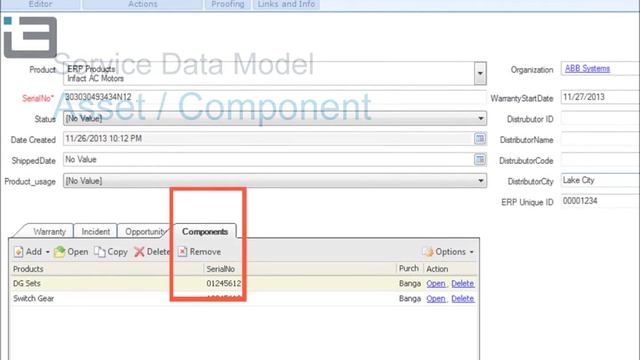This screenshot has height=360, width=640.
Task: Expand the Add button dropdown arrow
Action: tap(47, 252)
